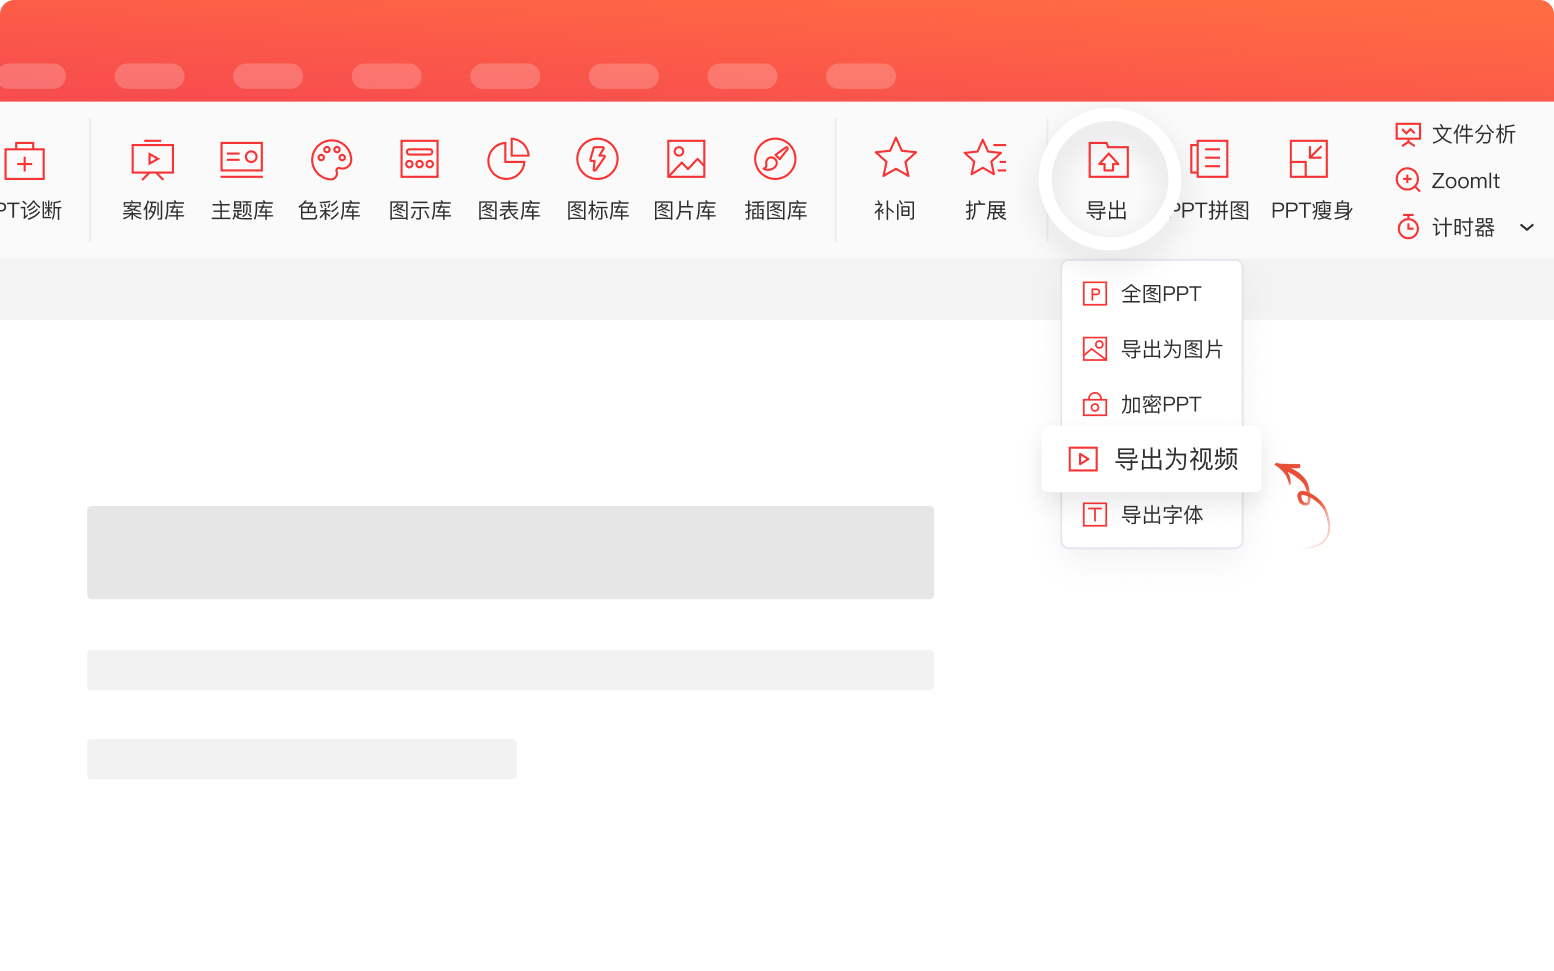Choose 全图PPT from export menu
Image resolution: width=1554 pixels, height=971 pixels.
(1152, 294)
